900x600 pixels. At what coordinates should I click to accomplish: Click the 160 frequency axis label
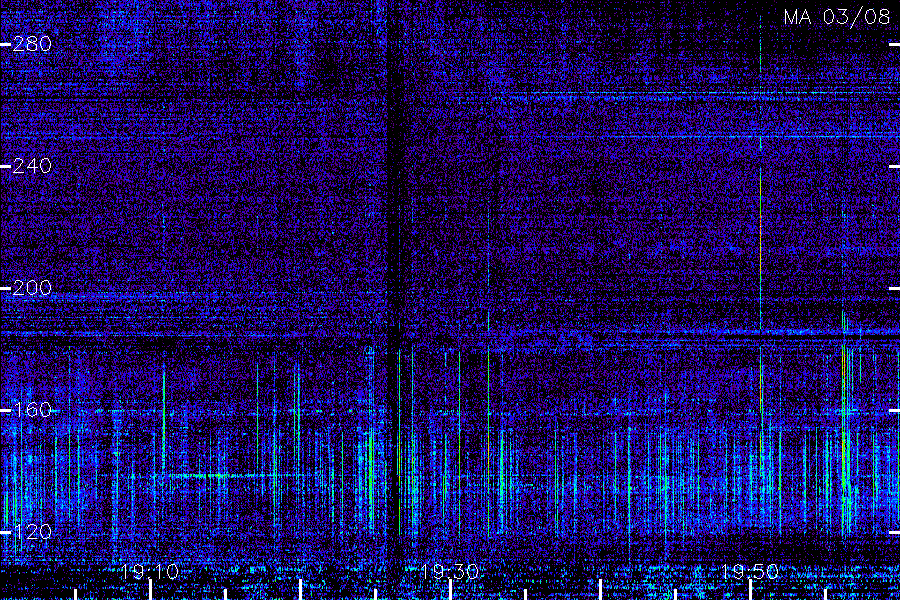32,411
